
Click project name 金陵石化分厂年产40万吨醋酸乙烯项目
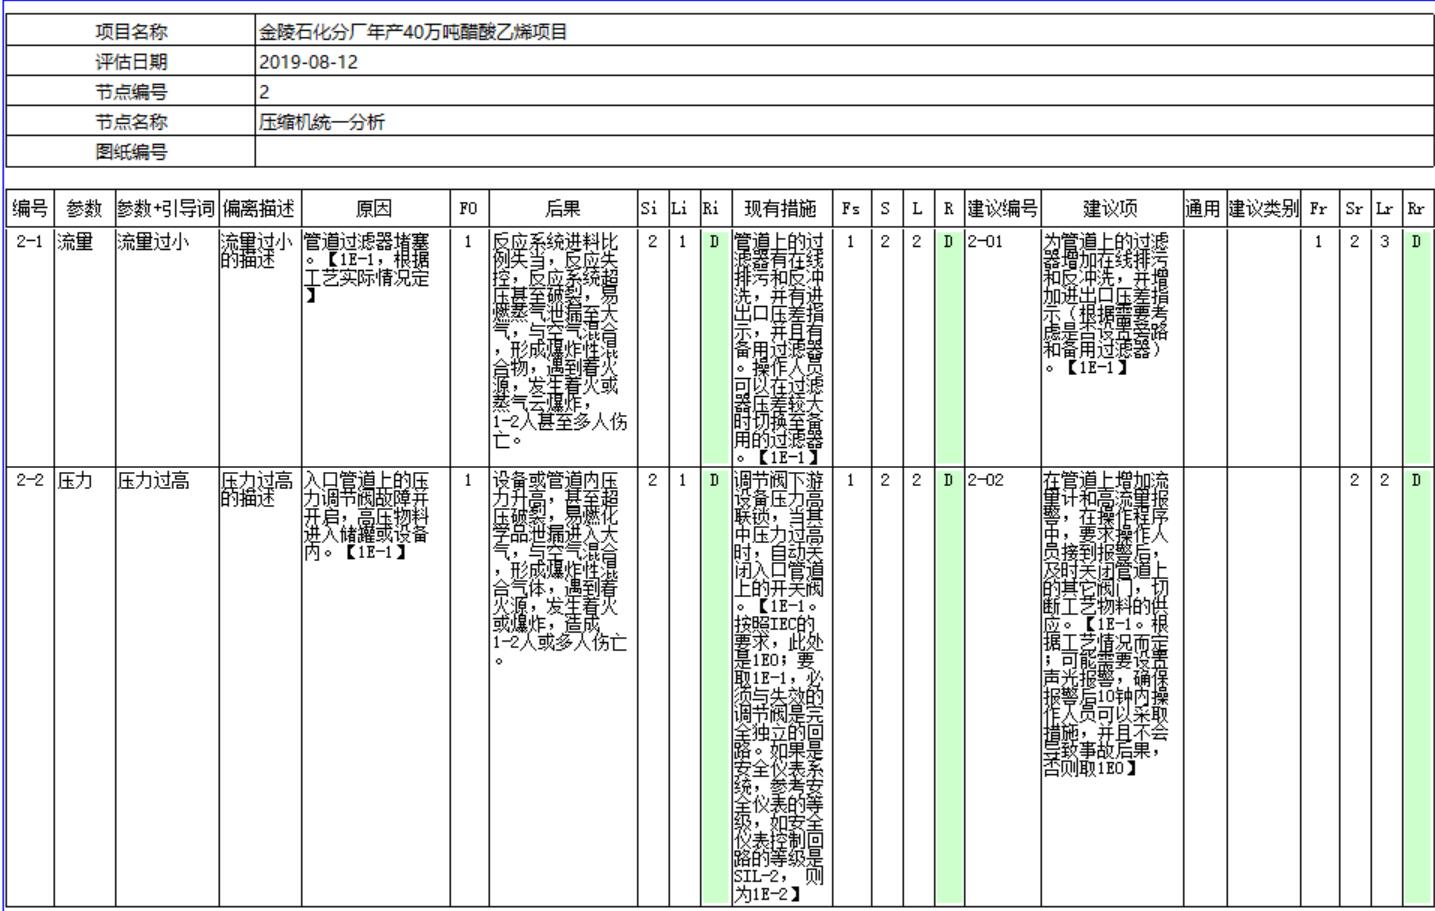click(413, 32)
